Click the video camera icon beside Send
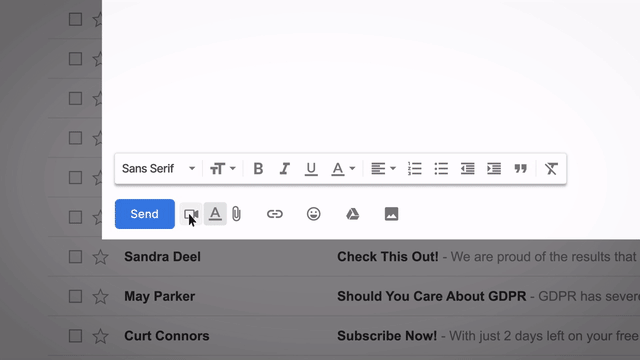The width and height of the screenshot is (640, 360). click(191, 214)
